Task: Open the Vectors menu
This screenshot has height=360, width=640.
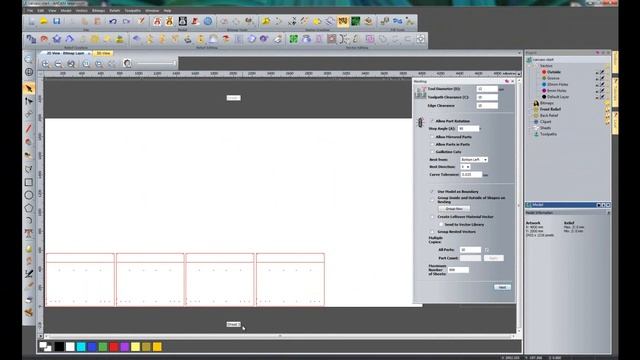Action: pos(81,11)
